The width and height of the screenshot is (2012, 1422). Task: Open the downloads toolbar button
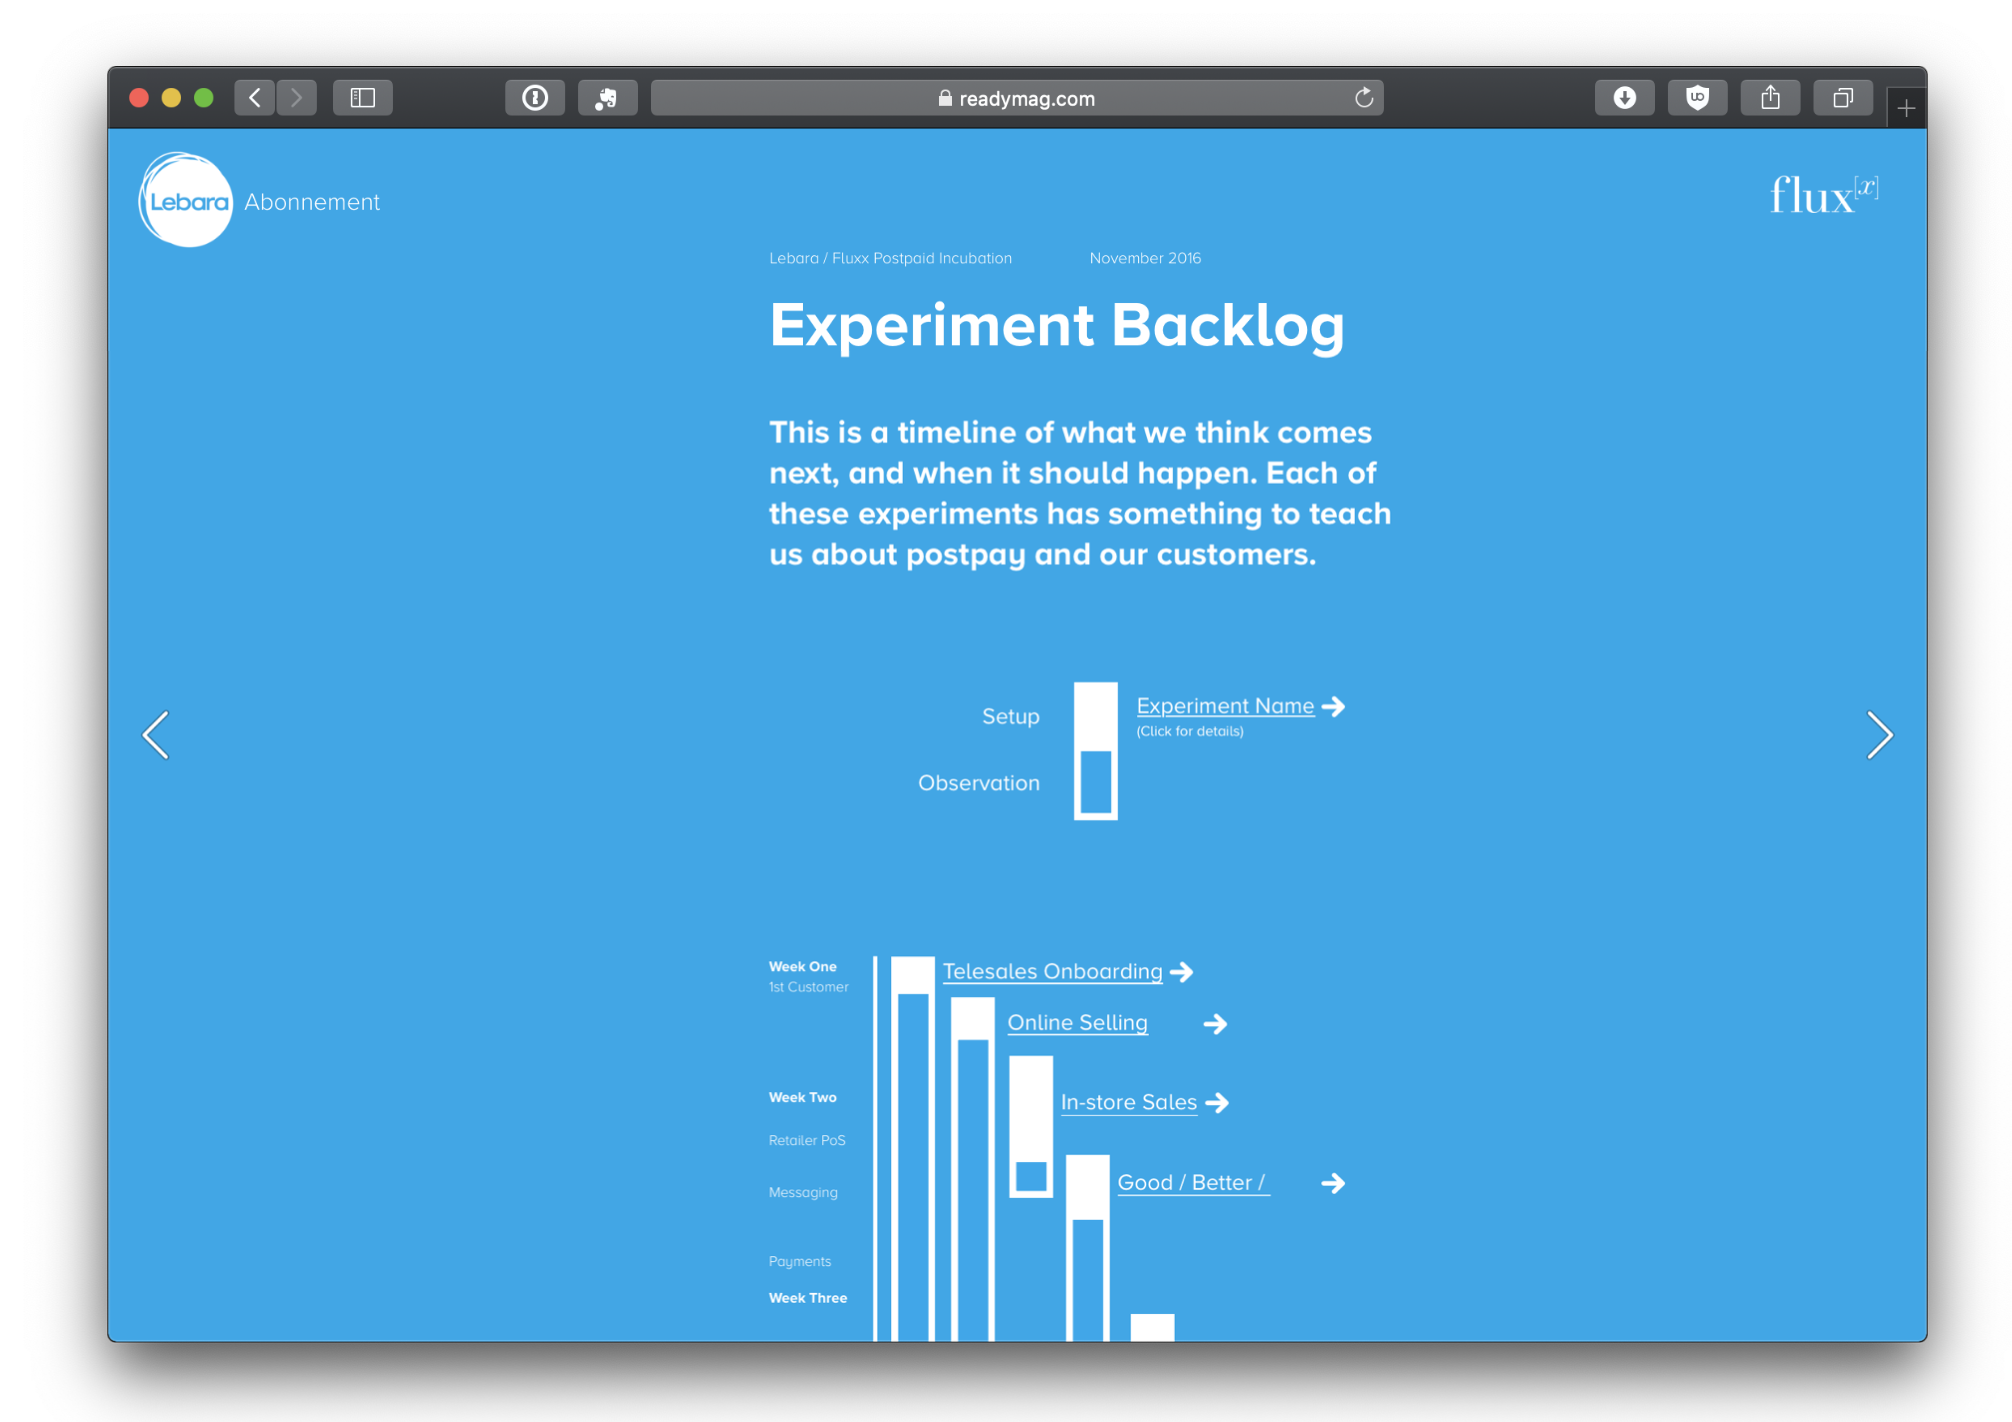tap(1624, 98)
